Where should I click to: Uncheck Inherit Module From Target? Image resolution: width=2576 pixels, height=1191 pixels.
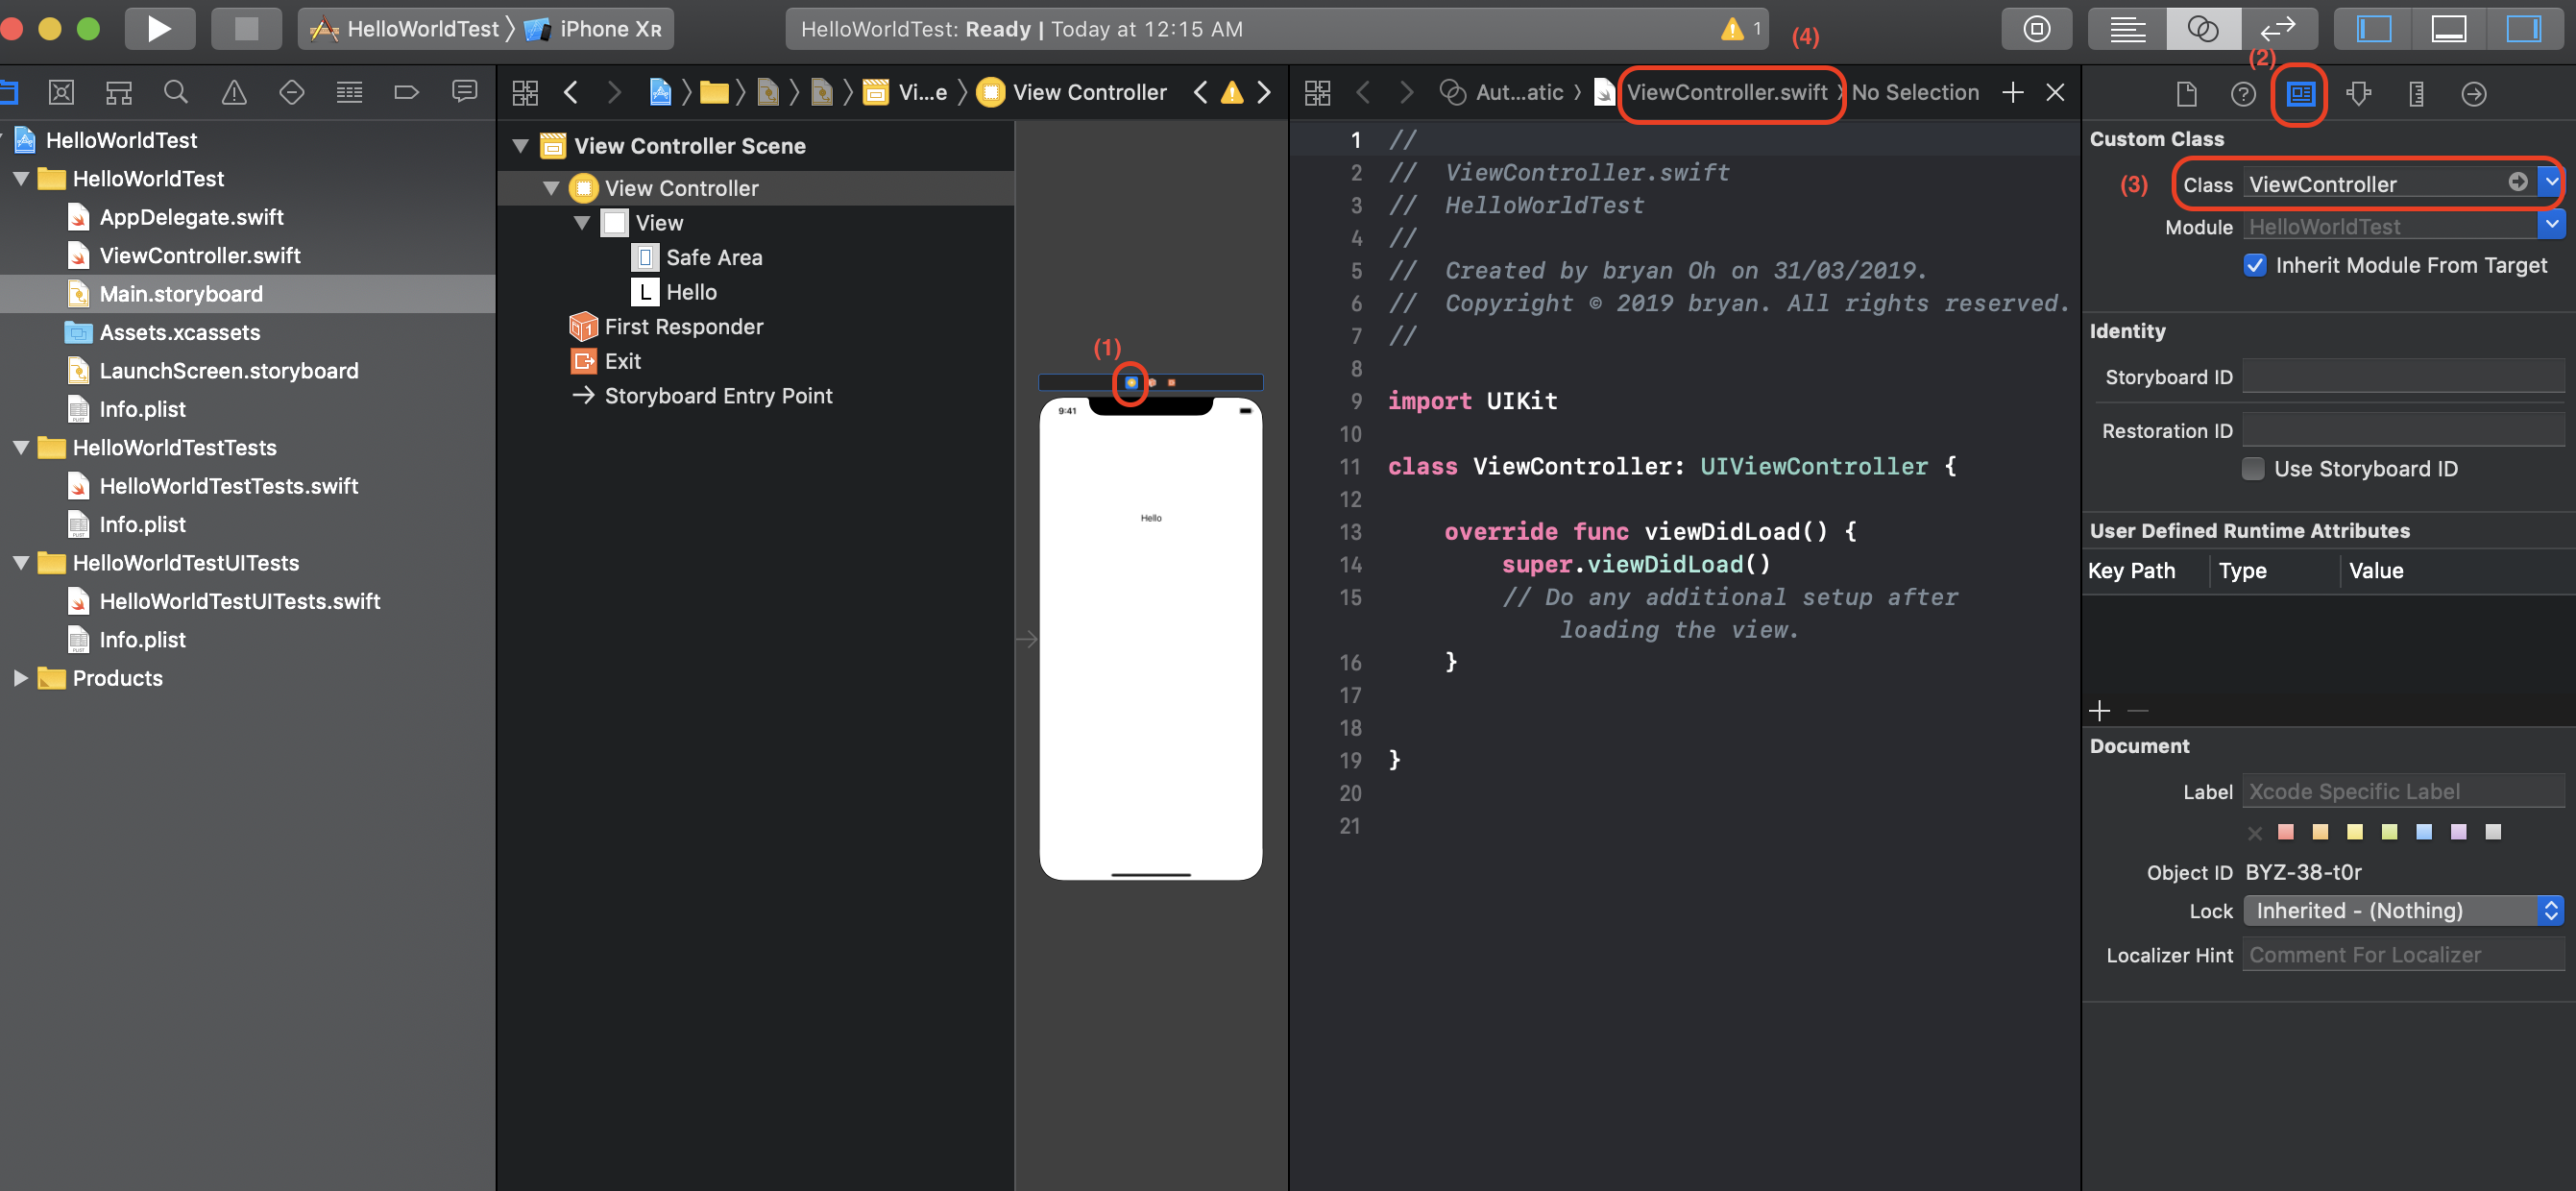pyautogui.click(x=2255, y=265)
